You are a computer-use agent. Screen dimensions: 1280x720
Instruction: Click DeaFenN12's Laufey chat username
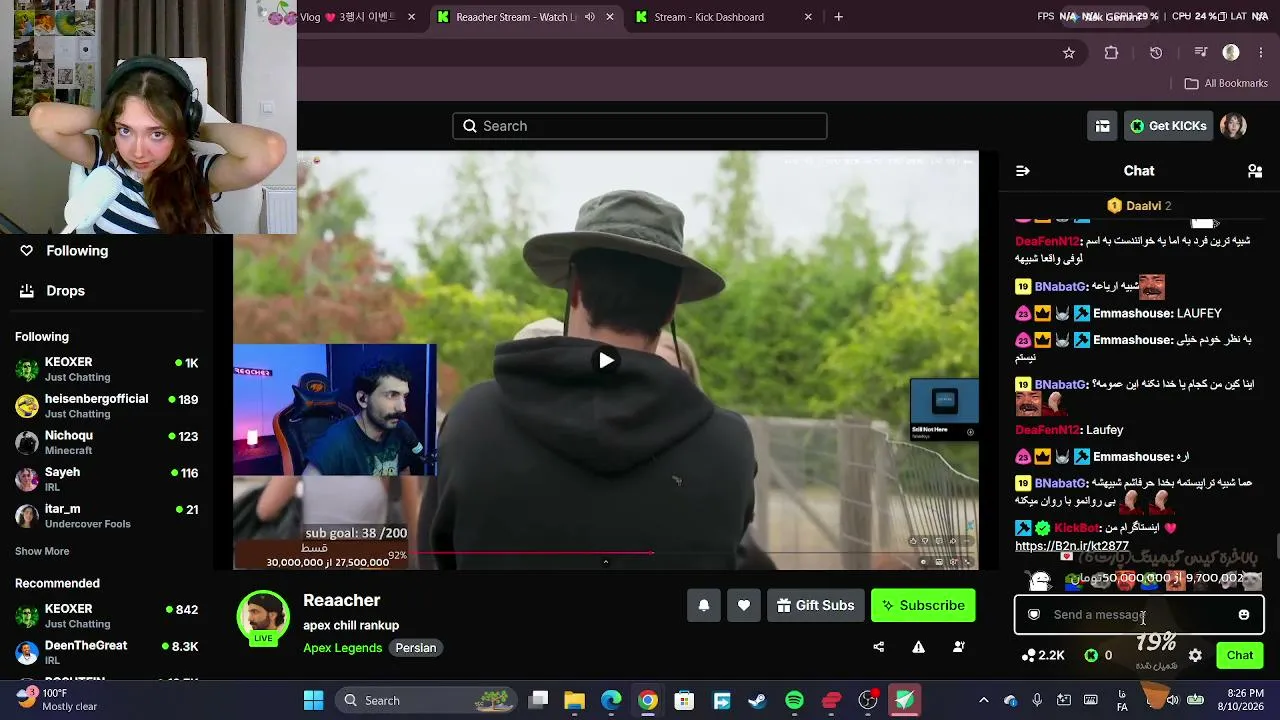[1047, 430]
